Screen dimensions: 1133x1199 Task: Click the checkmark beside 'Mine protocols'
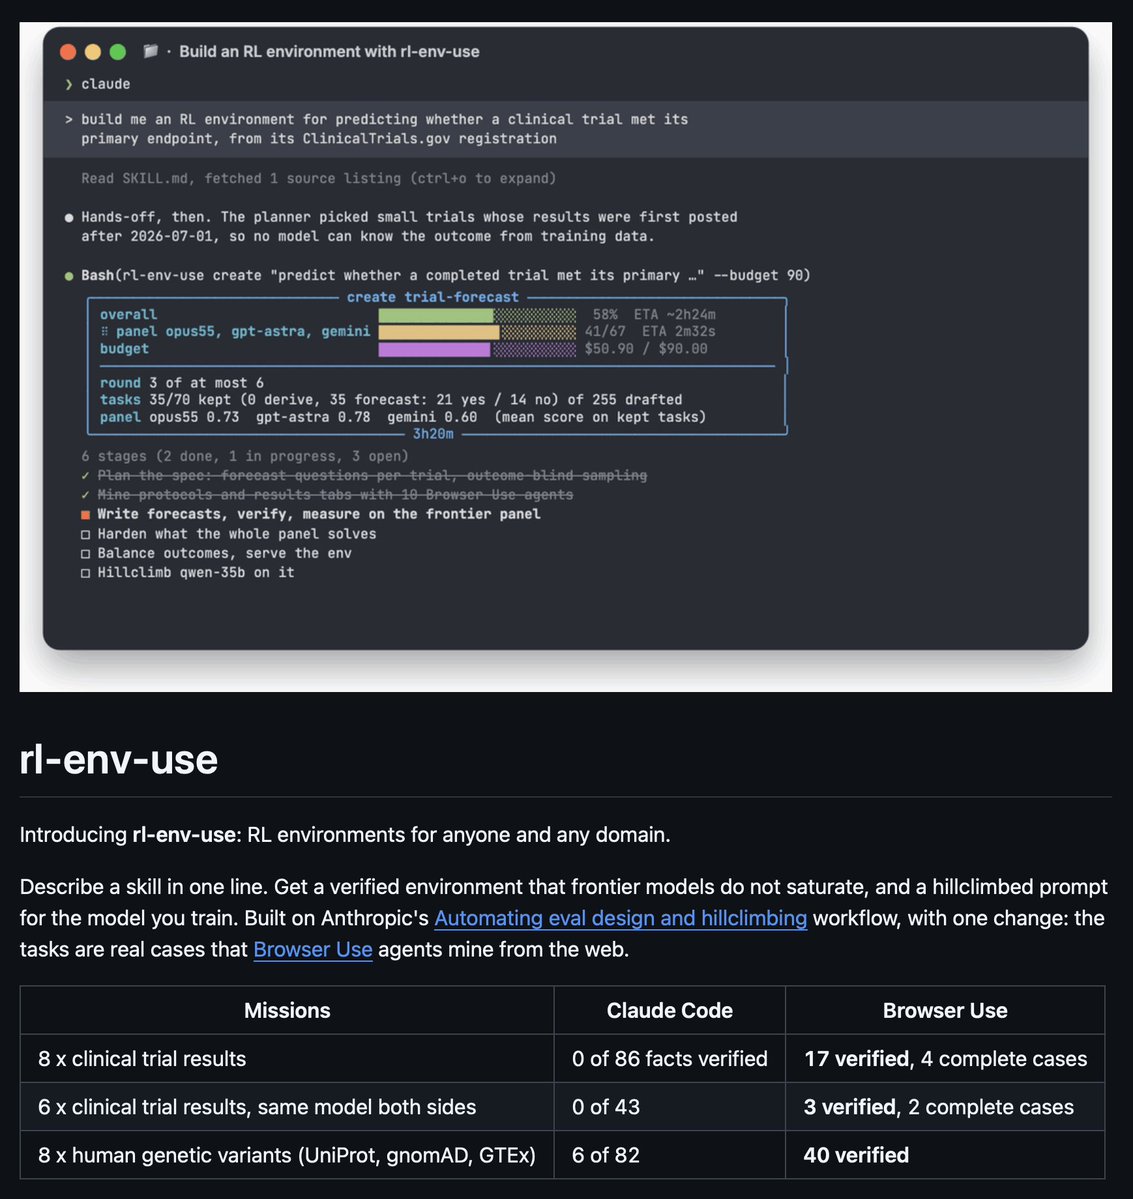pos(85,495)
